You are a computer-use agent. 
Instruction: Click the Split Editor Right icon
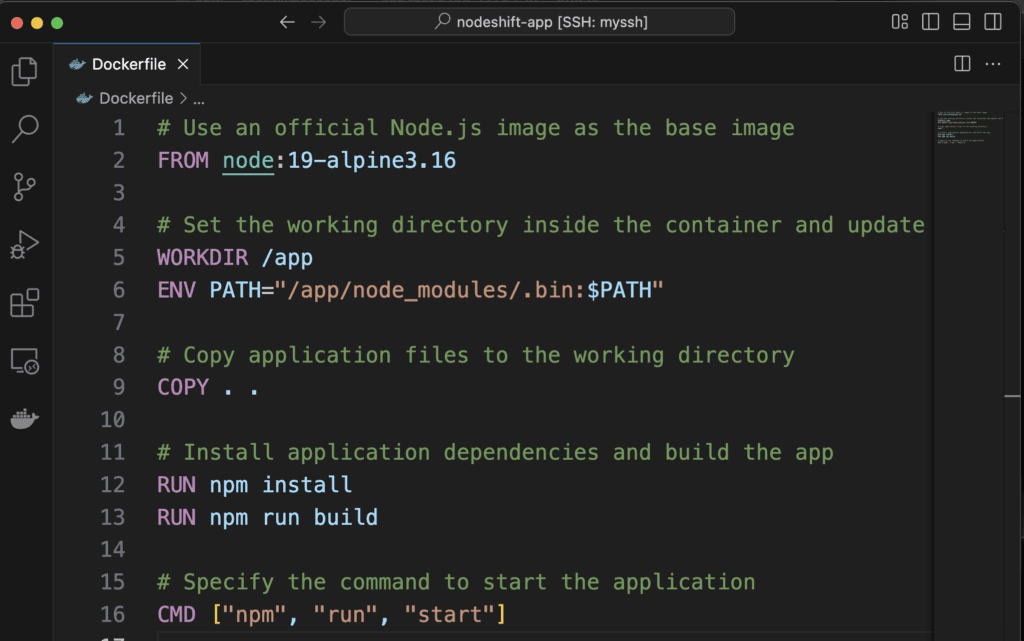coord(962,64)
